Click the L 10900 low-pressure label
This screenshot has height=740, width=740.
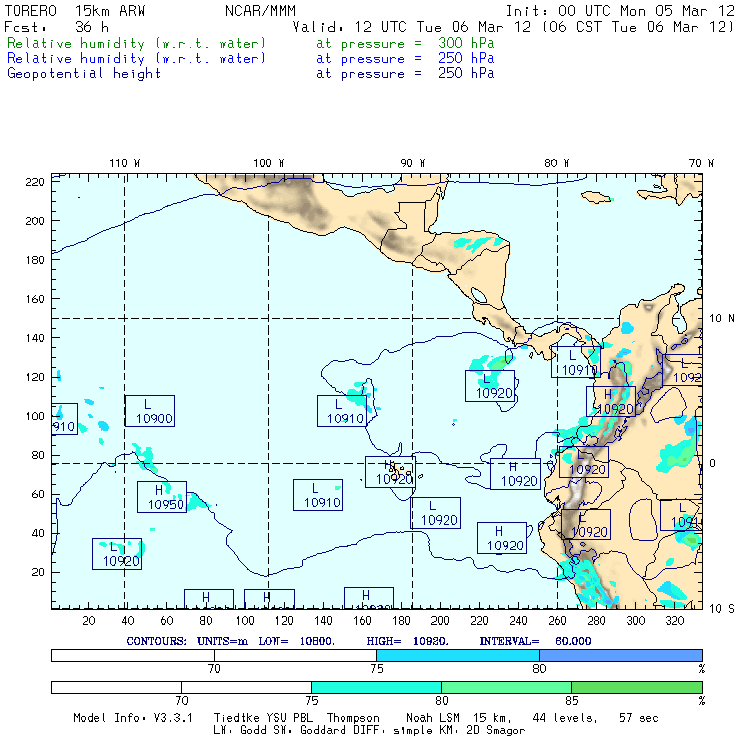[x=149, y=411]
